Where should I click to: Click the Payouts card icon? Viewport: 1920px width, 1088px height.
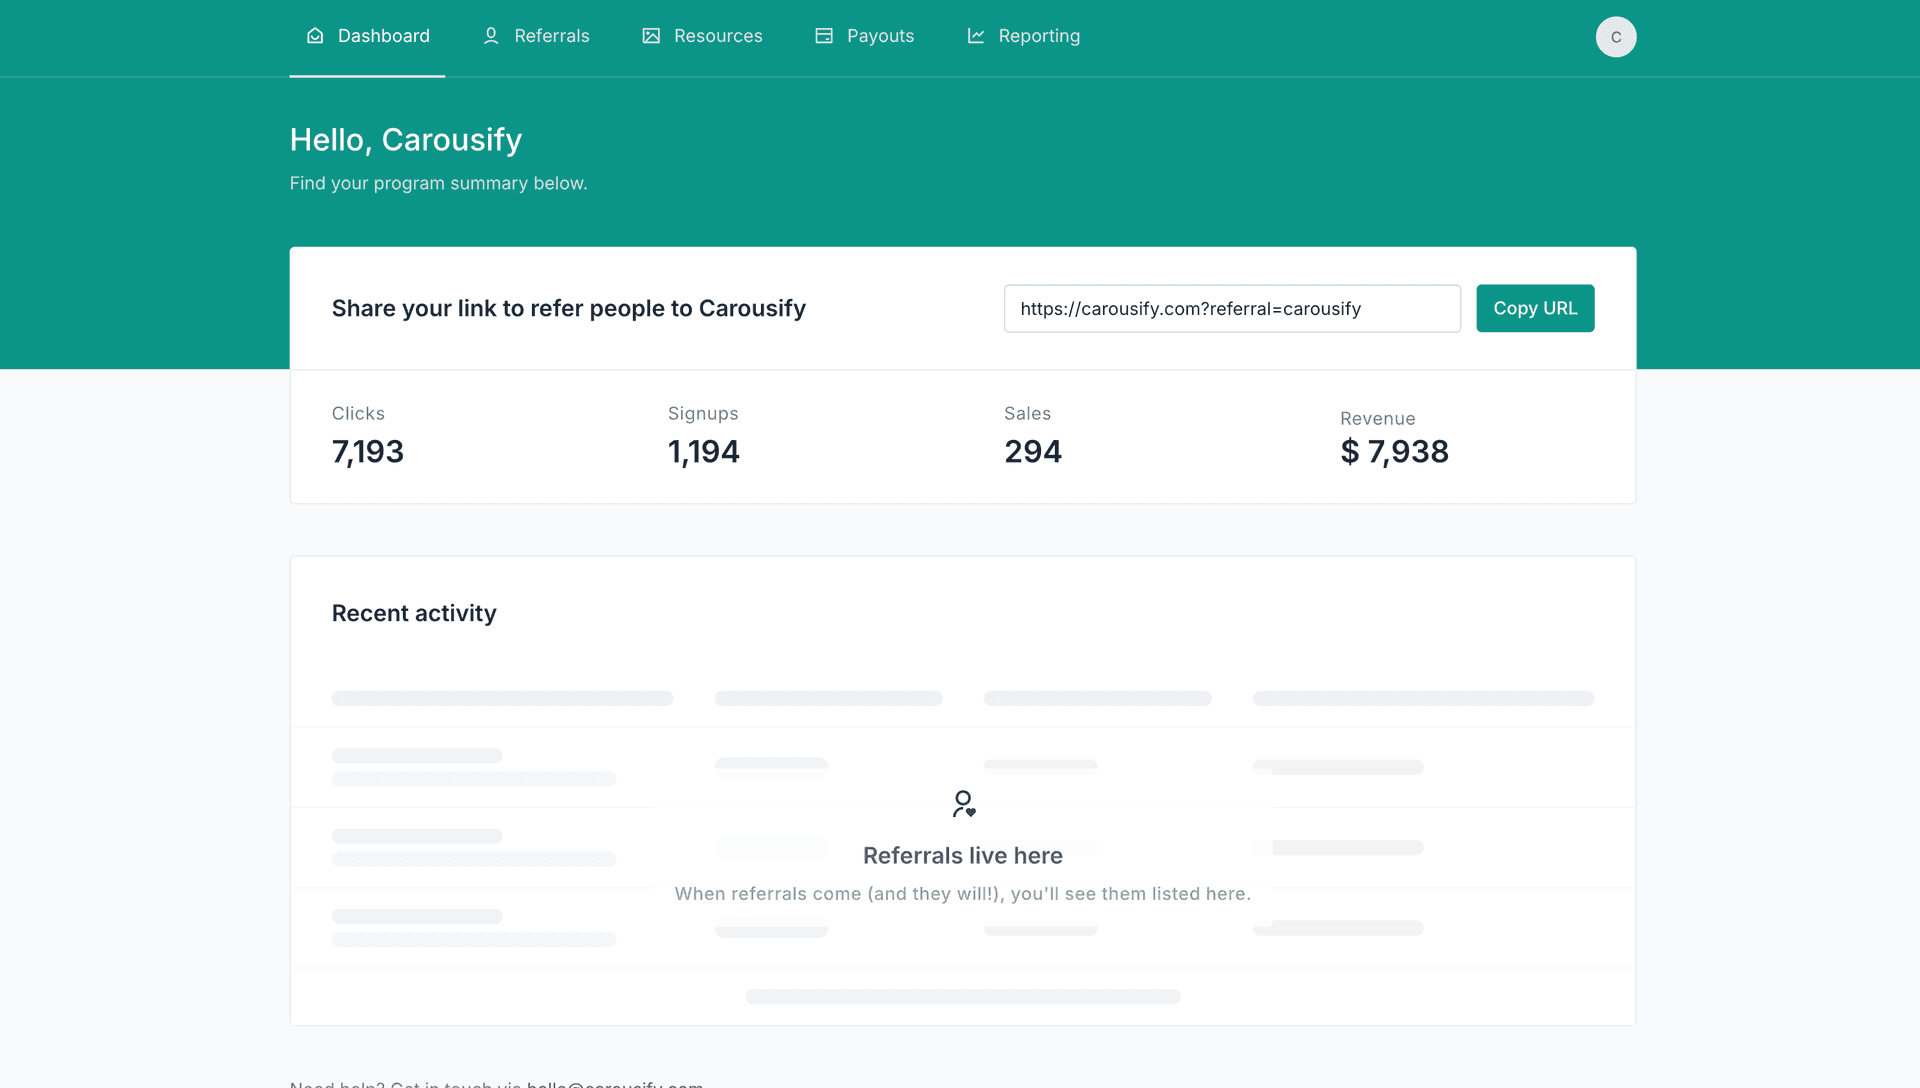pos(824,36)
